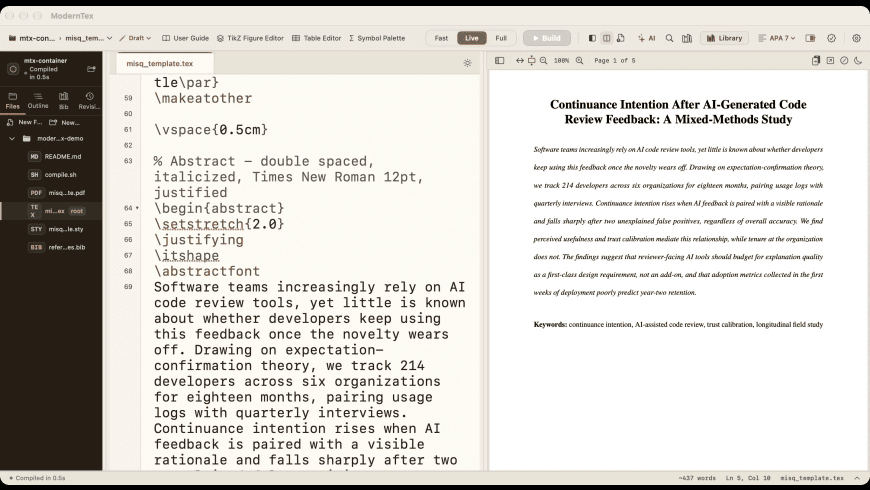The image size is (870, 490).
Task: Switch to the Bib sidebar tab
Action: [x=64, y=100]
